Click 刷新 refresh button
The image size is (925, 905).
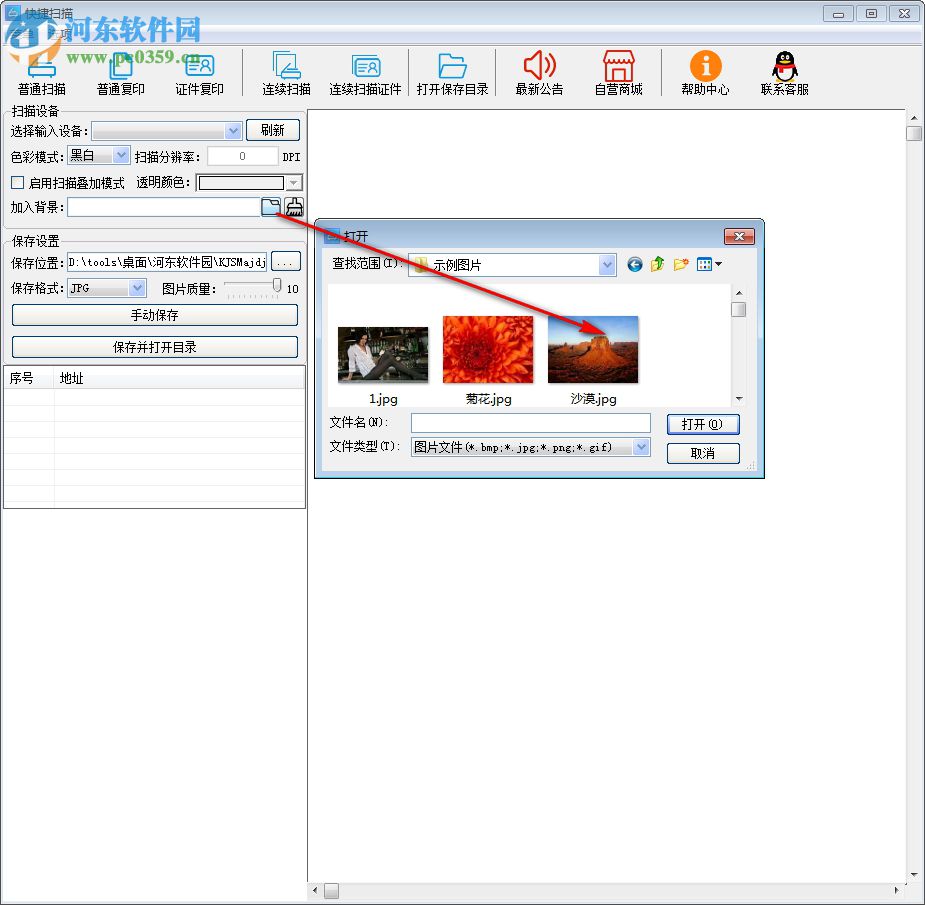(x=273, y=130)
